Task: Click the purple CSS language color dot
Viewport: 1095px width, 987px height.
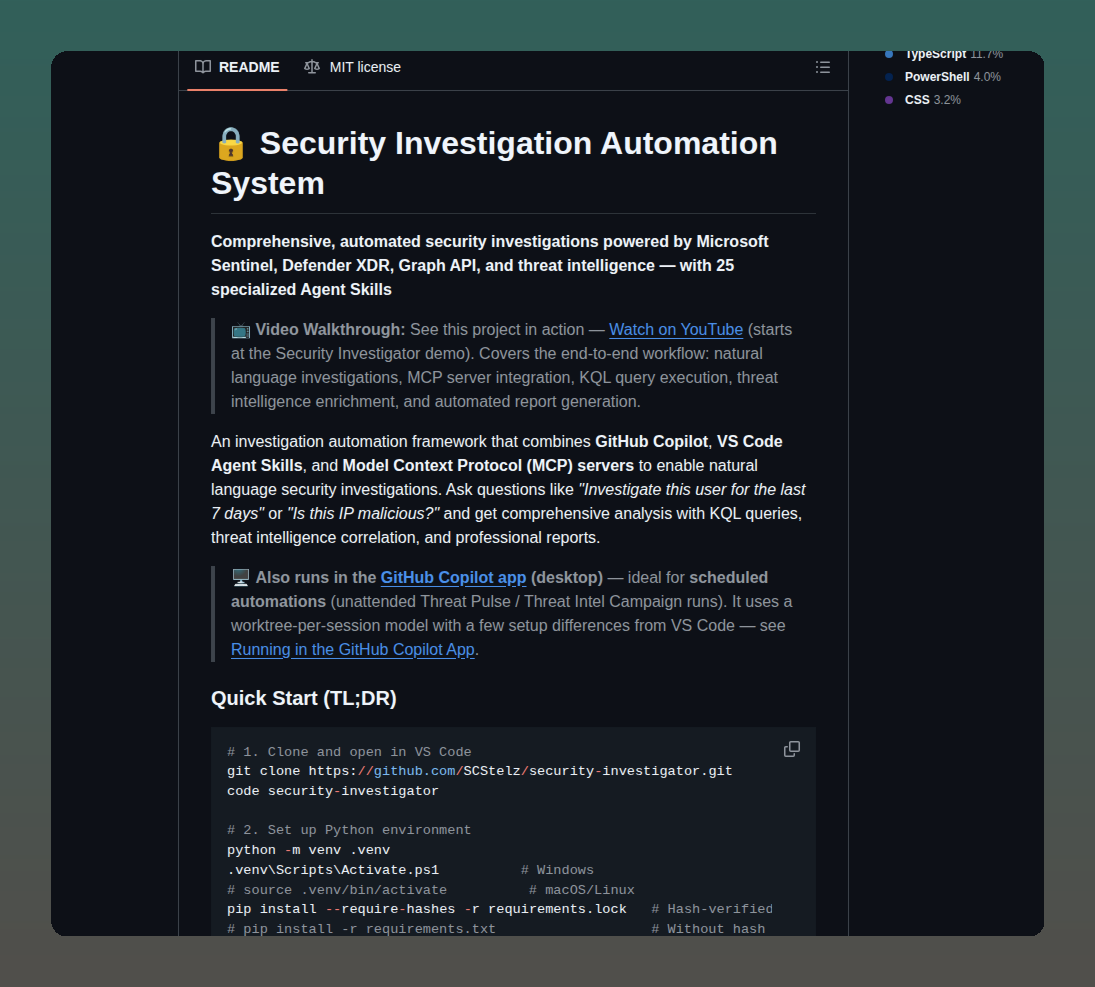Action: [889, 100]
